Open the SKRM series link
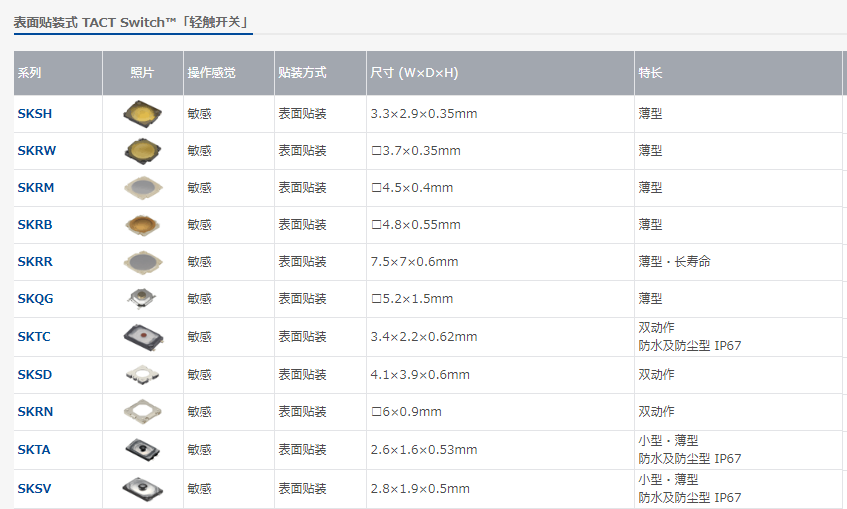Viewport: 847px width, 509px height. click(x=36, y=188)
